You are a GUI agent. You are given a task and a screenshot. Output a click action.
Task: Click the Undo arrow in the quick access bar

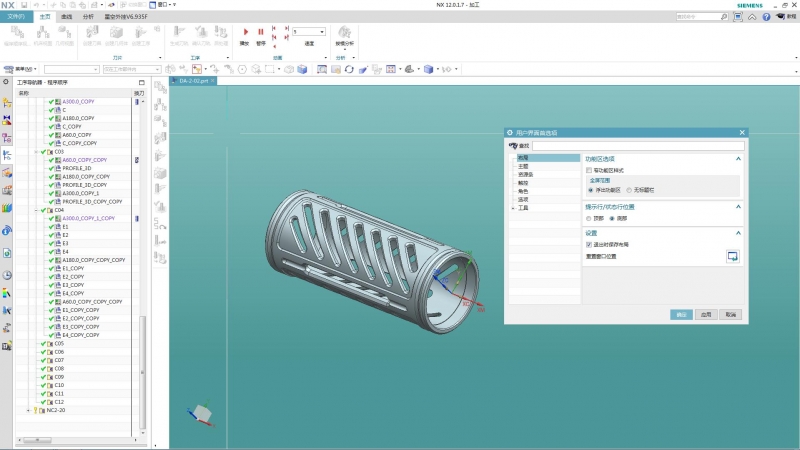pyautogui.click(x=36, y=5)
